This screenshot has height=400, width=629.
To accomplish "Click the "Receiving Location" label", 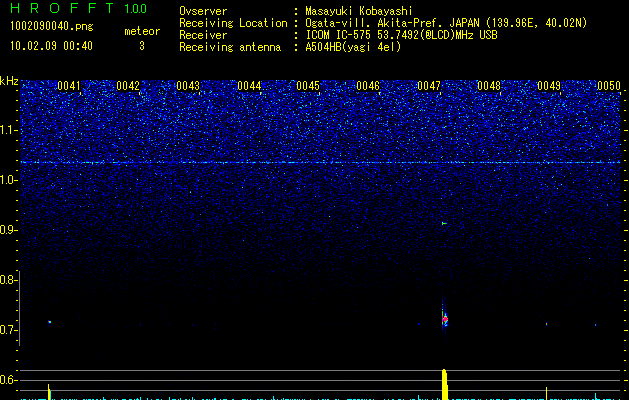I will (233, 23).
